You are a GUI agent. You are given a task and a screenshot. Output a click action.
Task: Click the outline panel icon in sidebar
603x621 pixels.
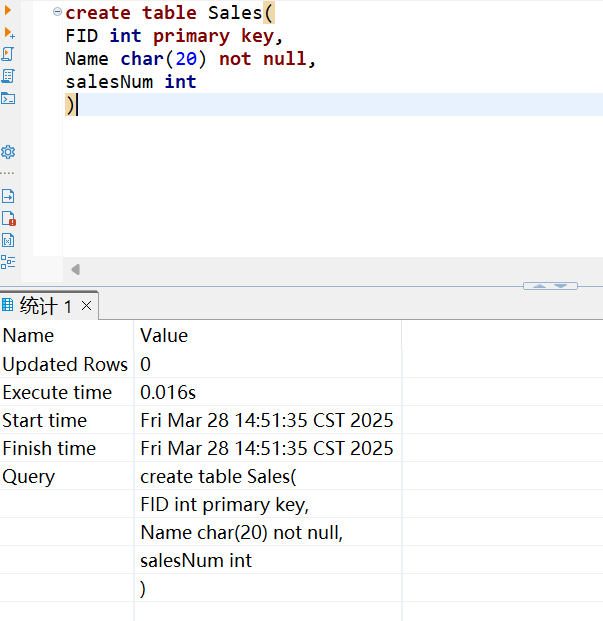point(8,262)
